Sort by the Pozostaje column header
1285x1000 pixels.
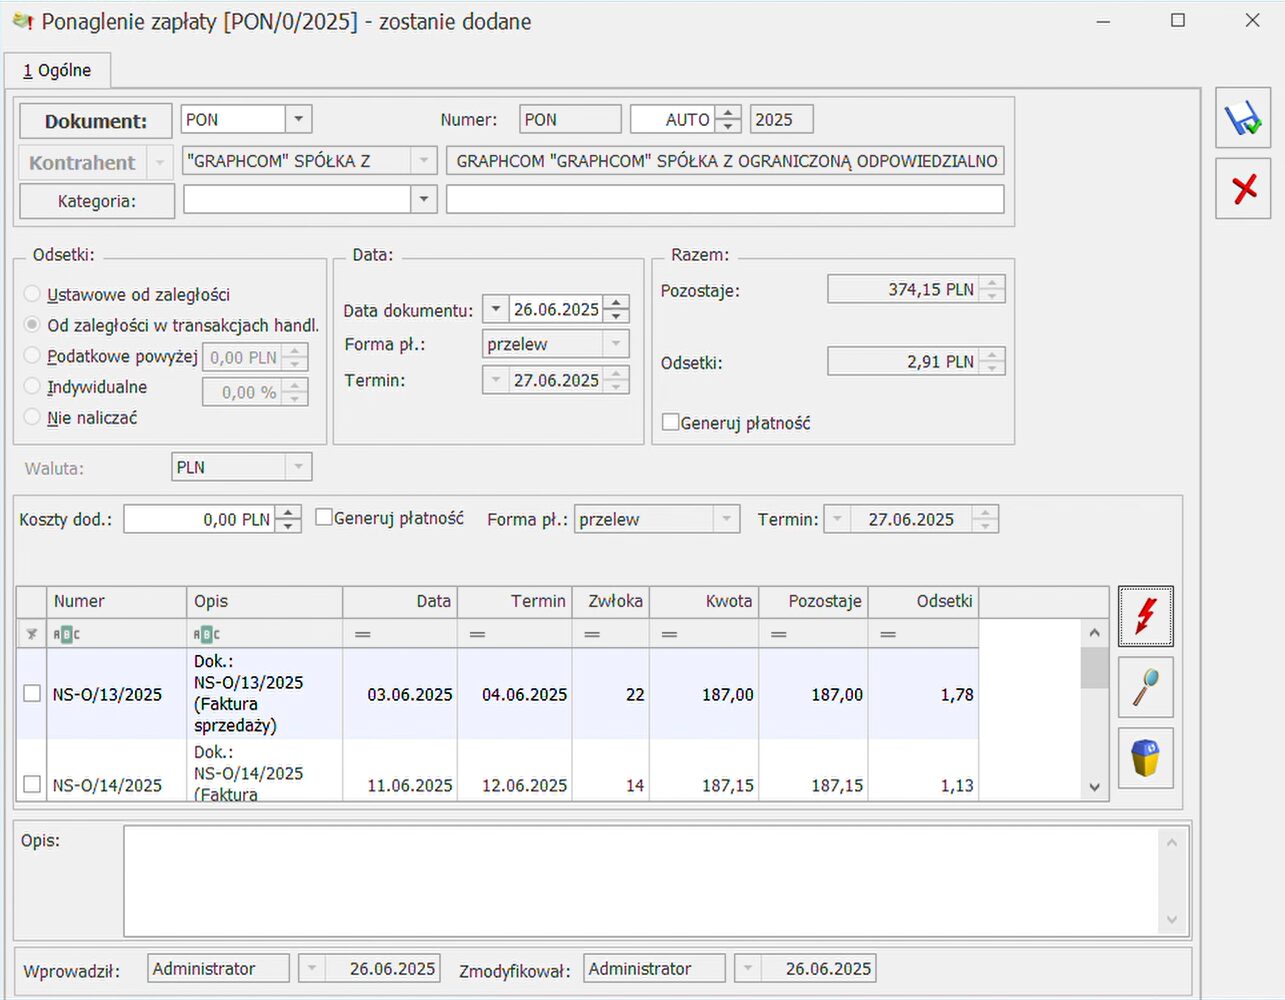pyautogui.click(x=813, y=601)
